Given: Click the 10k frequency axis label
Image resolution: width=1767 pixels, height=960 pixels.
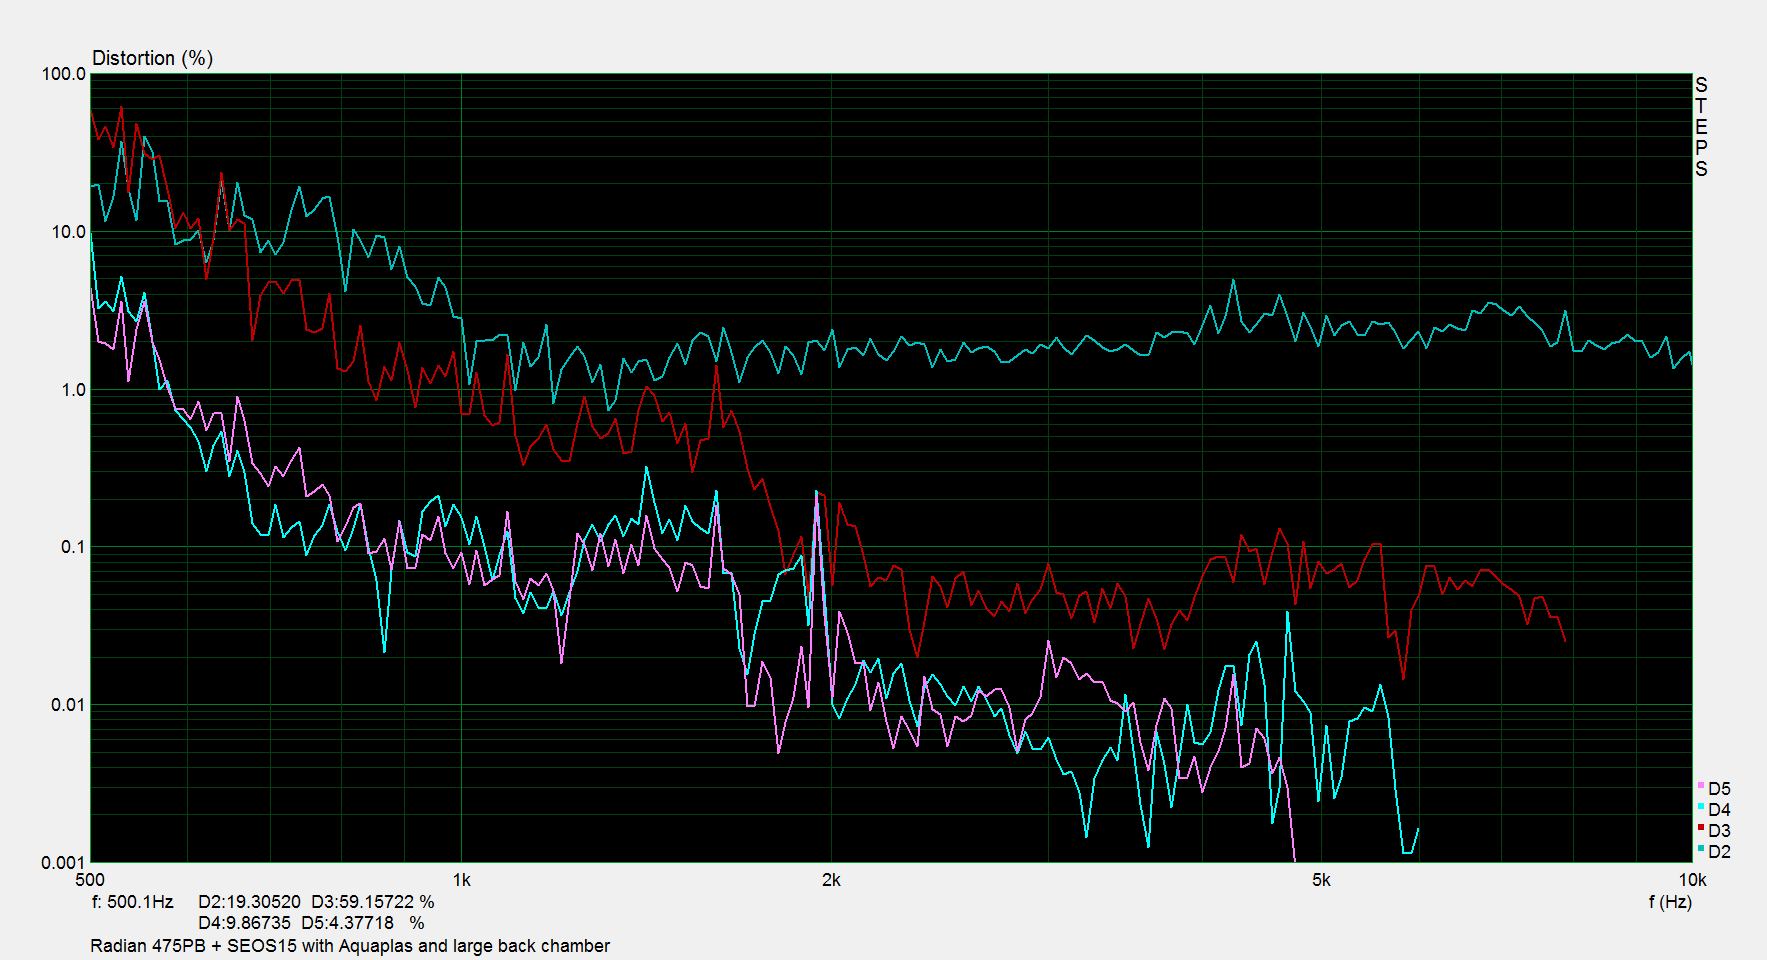Looking at the screenshot, I should (1692, 880).
